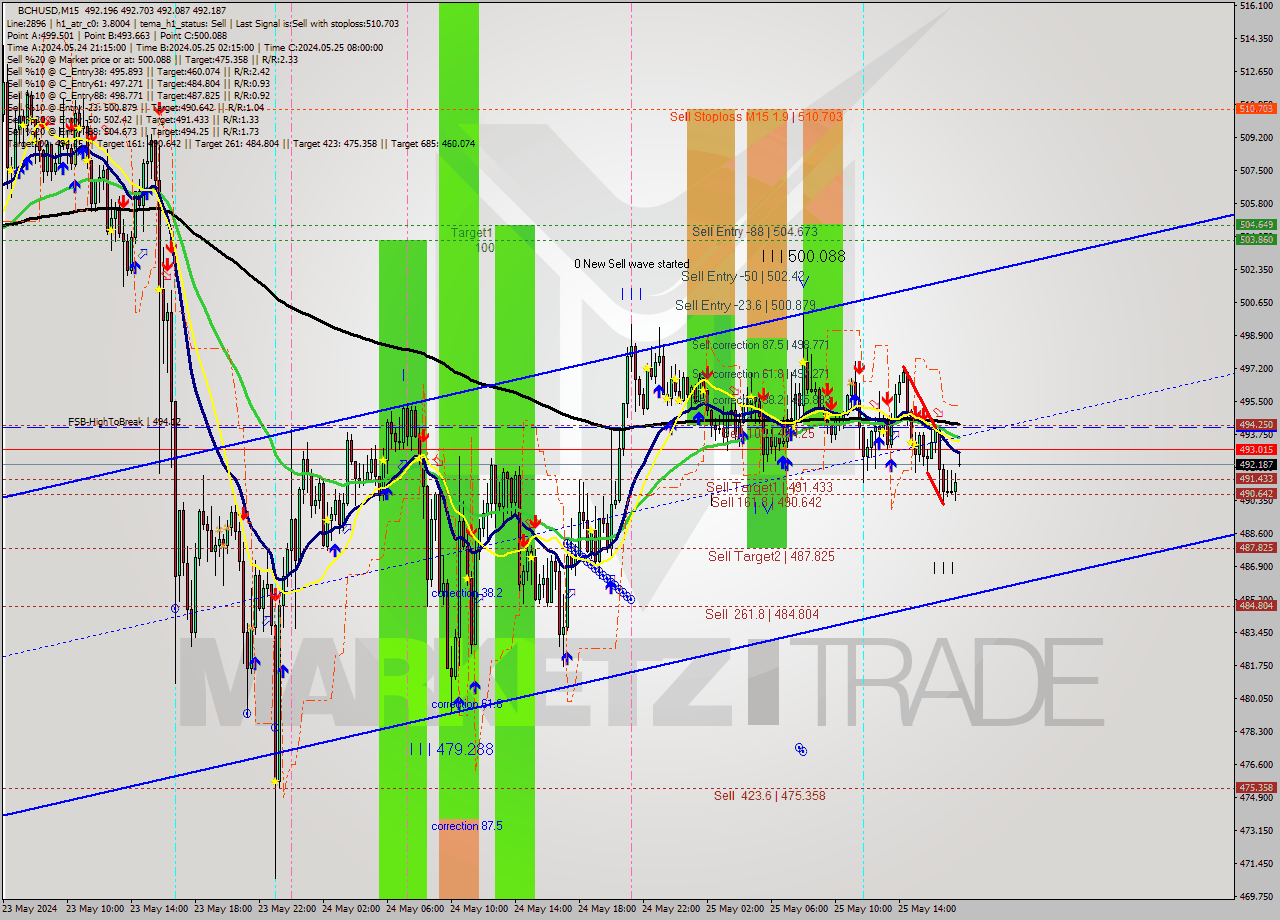Click the 'Sell 261.8 | 484.804' label

(762, 614)
